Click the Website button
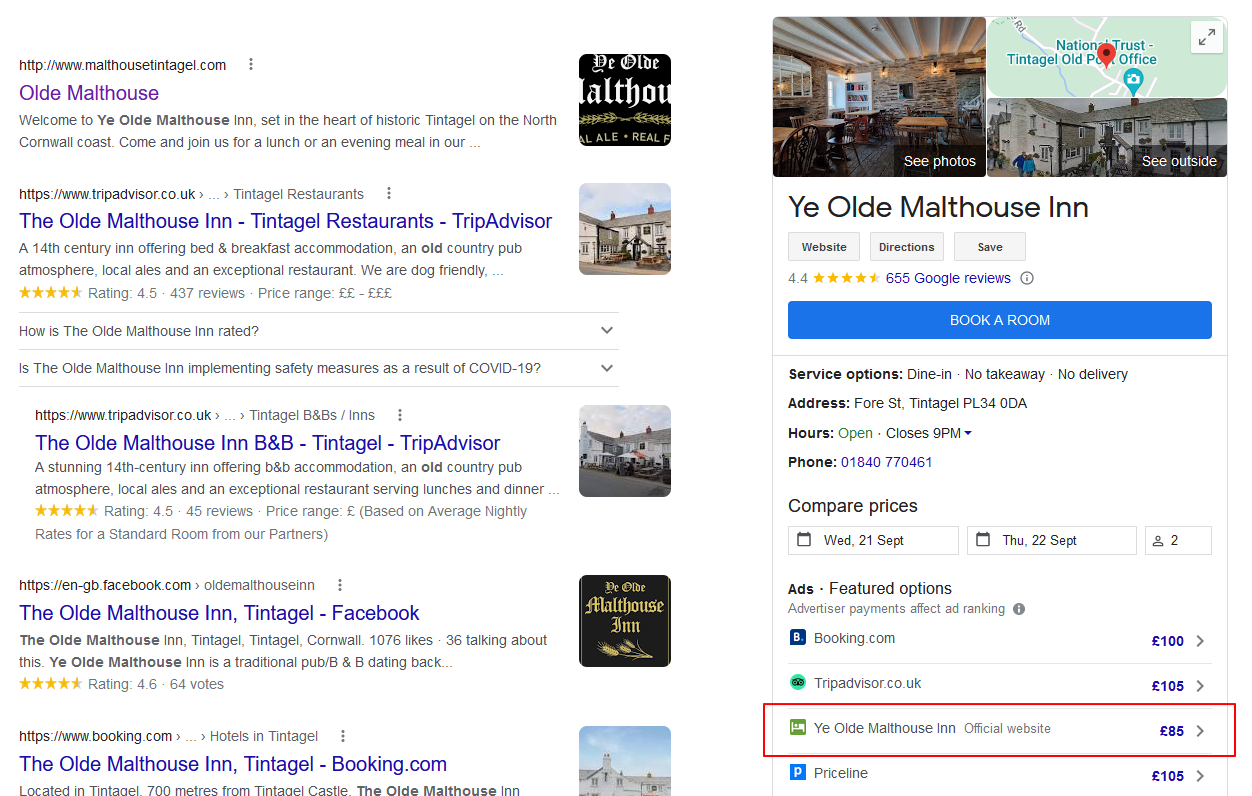This screenshot has height=796, width=1252. point(824,247)
